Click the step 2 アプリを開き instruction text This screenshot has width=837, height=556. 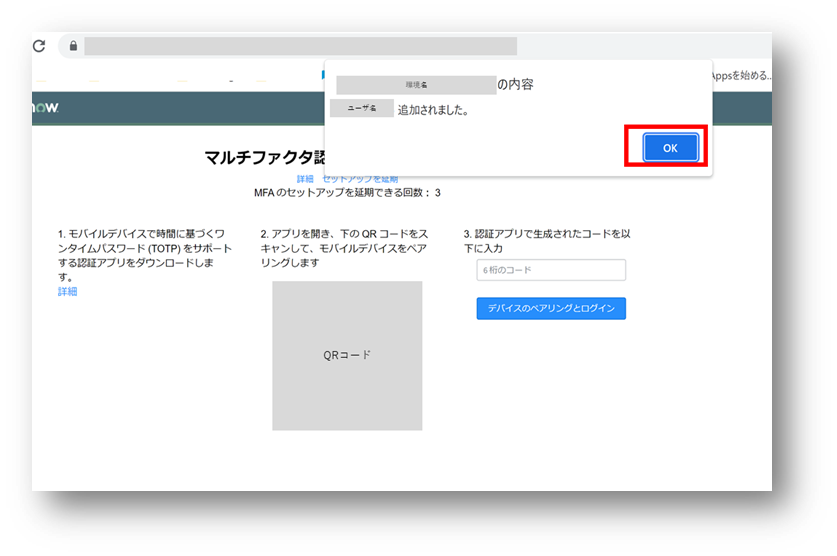point(344,248)
